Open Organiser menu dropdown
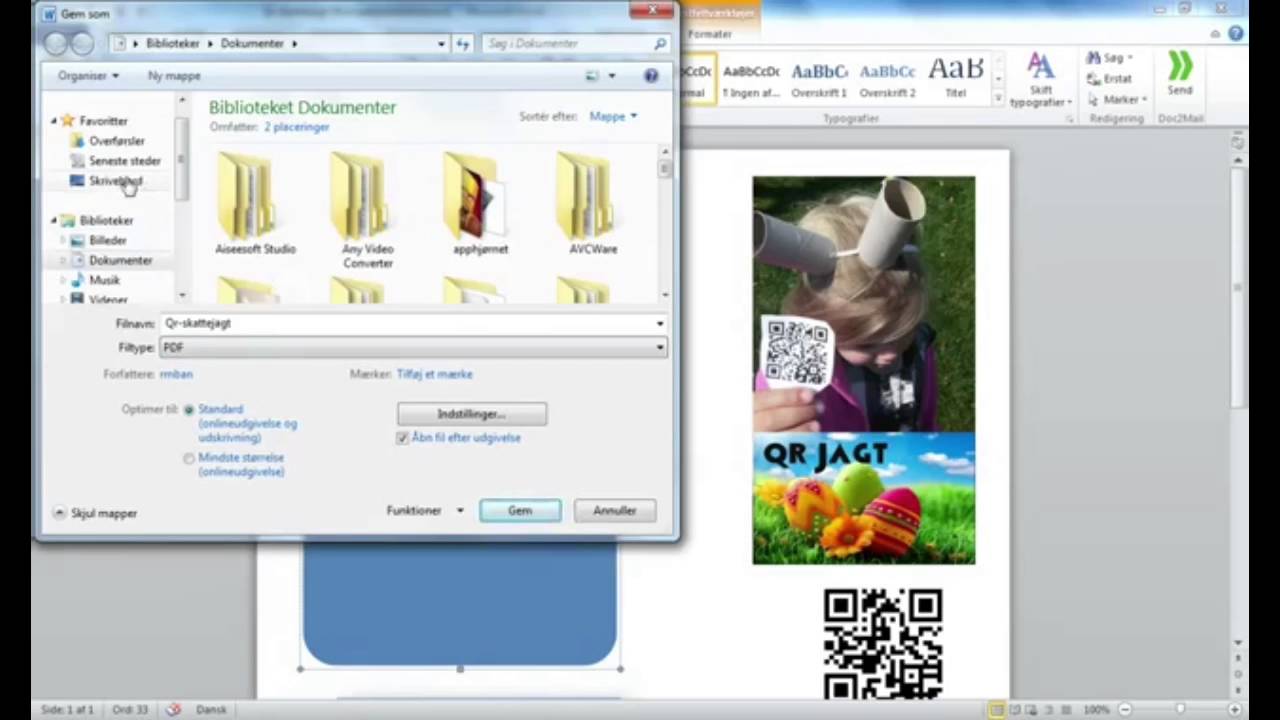The image size is (1280, 720). pyautogui.click(x=88, y=76)
